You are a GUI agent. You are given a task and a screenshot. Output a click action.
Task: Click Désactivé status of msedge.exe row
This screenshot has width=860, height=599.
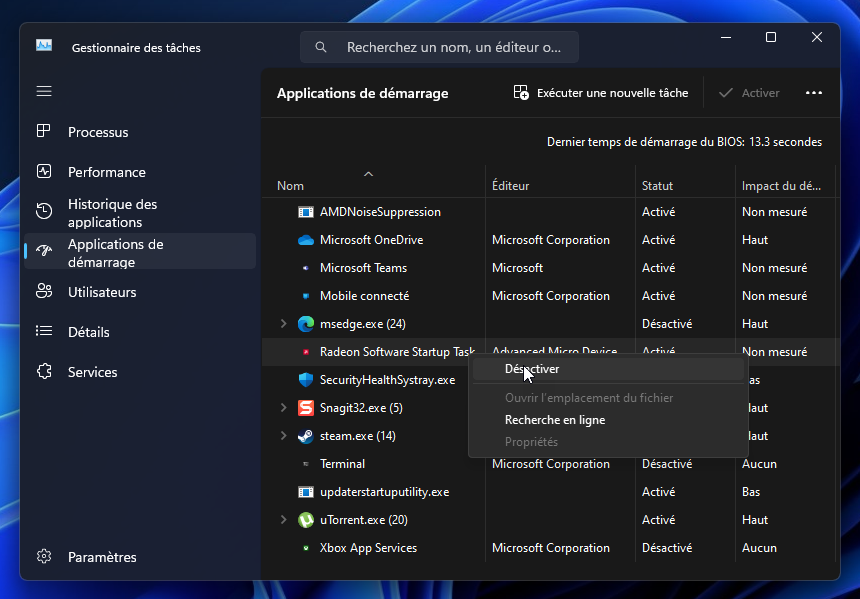667,324
